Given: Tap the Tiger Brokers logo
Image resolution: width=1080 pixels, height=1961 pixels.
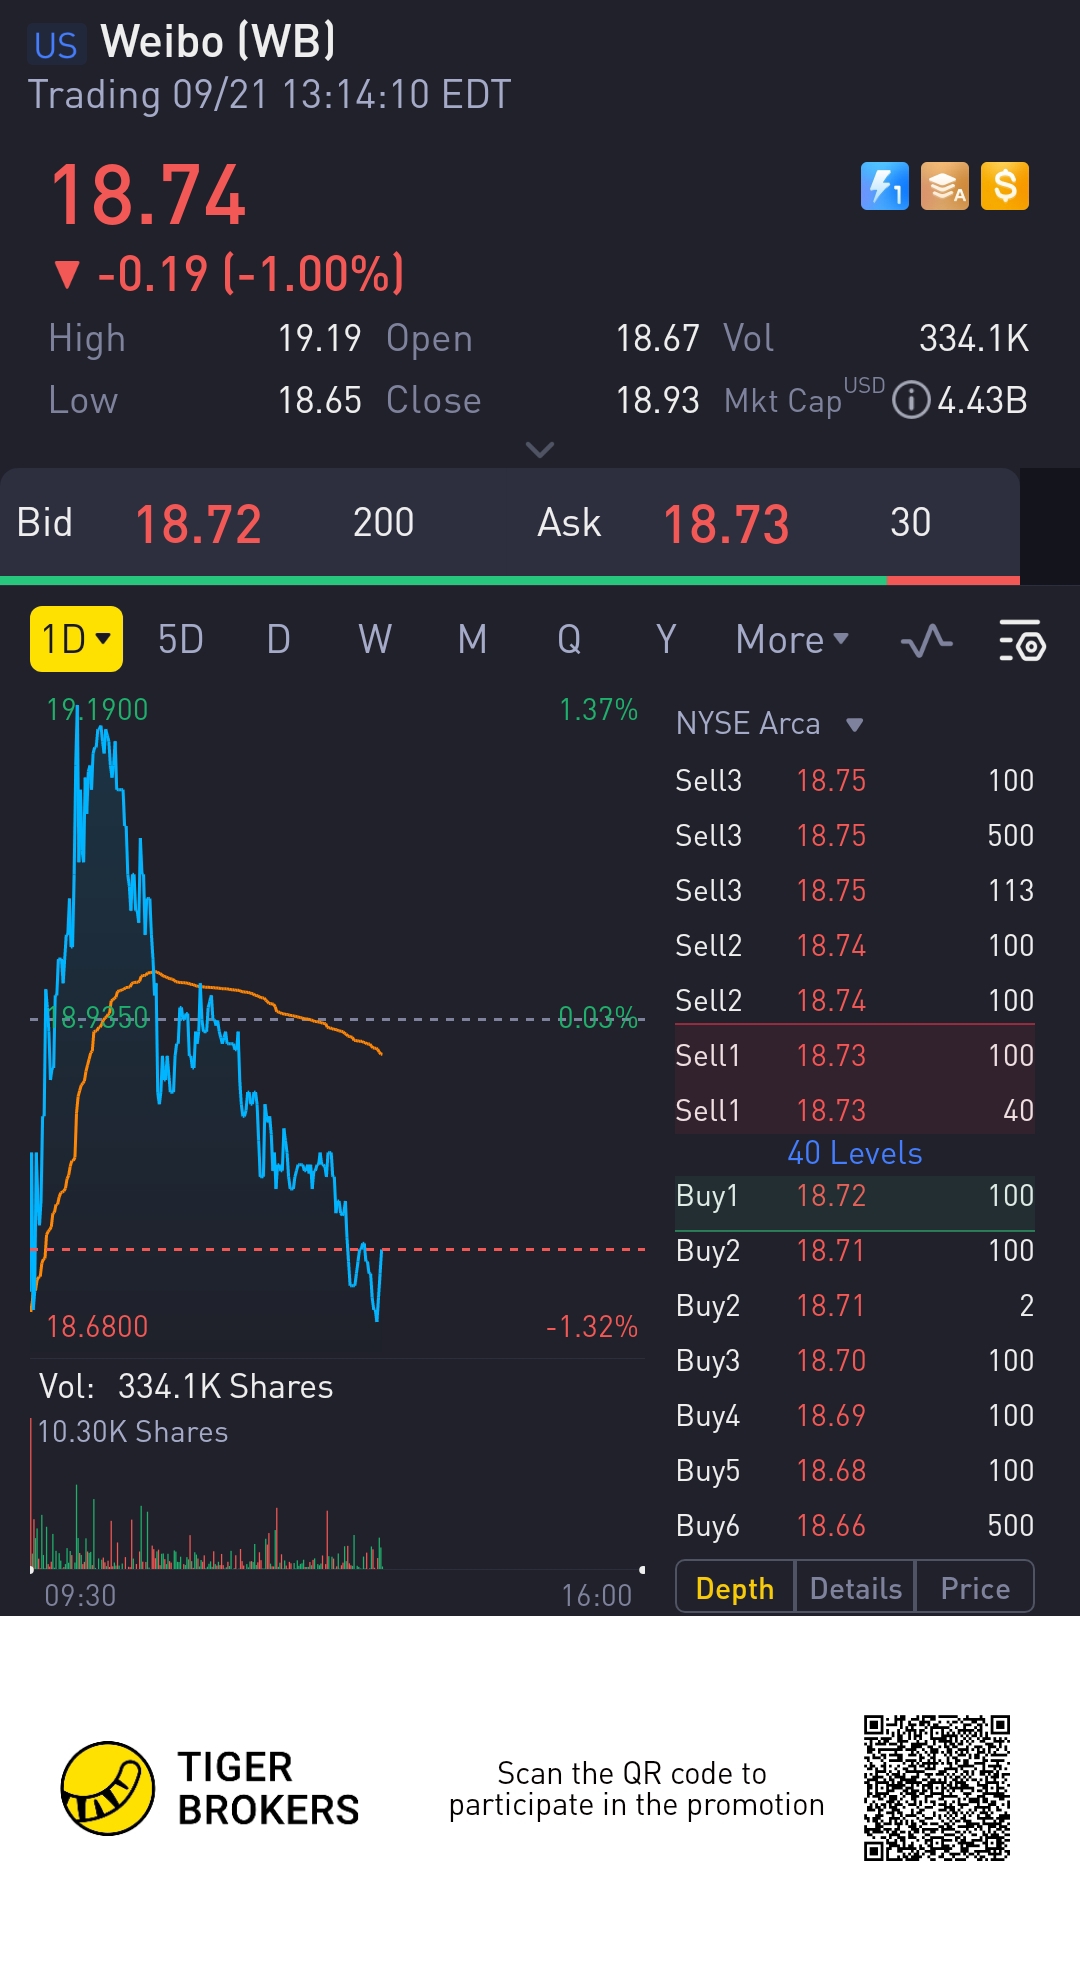Looking at the screenshot, I should tap(210, 1788).
